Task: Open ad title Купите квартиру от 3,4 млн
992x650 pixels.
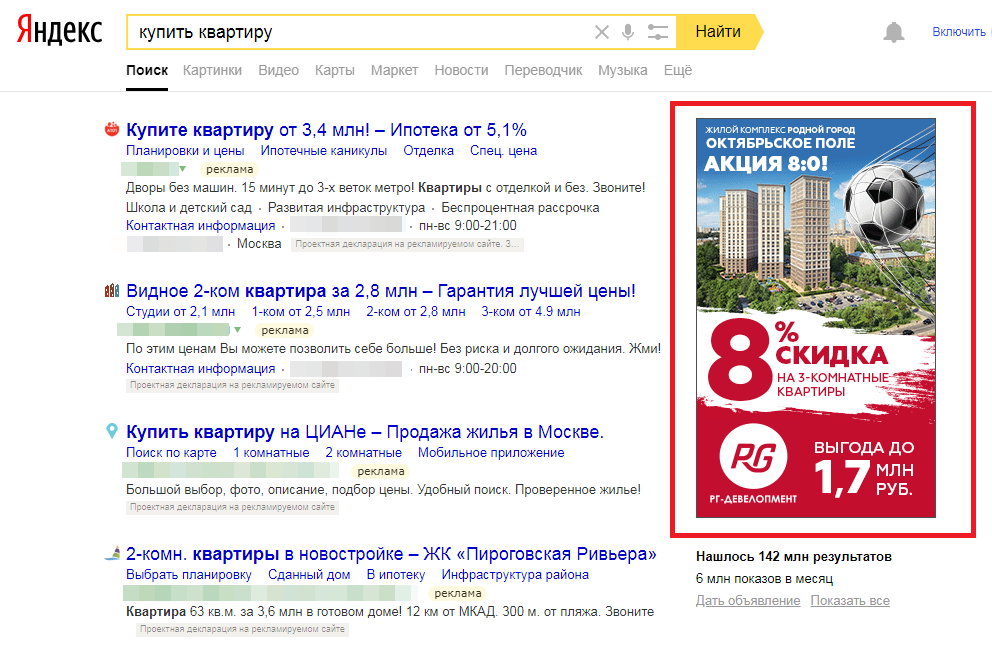Action: pyautogui.click(x=326, y=130)
